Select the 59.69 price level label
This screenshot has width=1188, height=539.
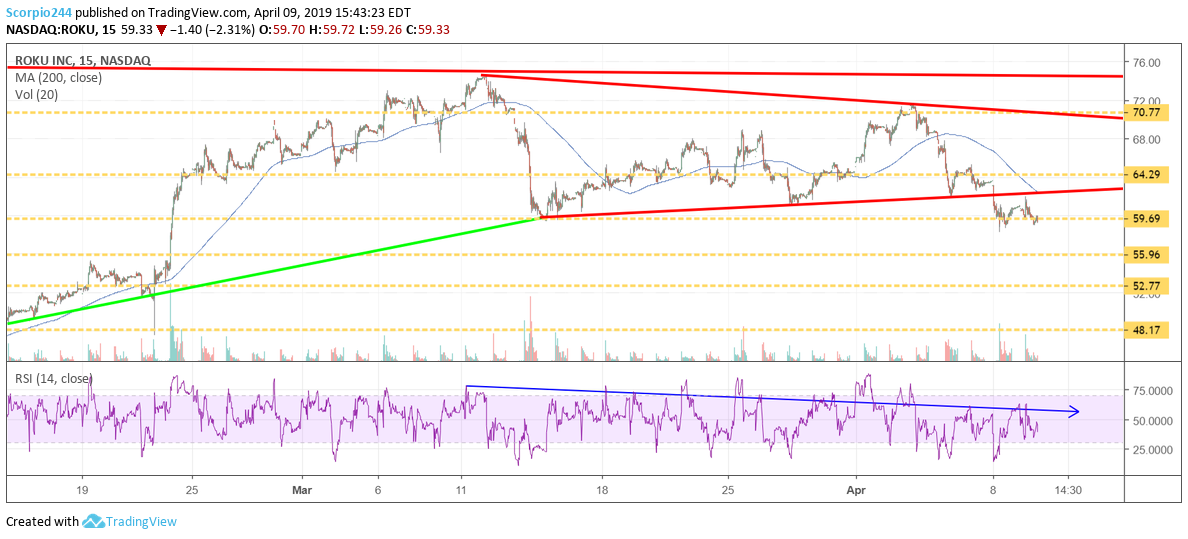point(1146,218)
